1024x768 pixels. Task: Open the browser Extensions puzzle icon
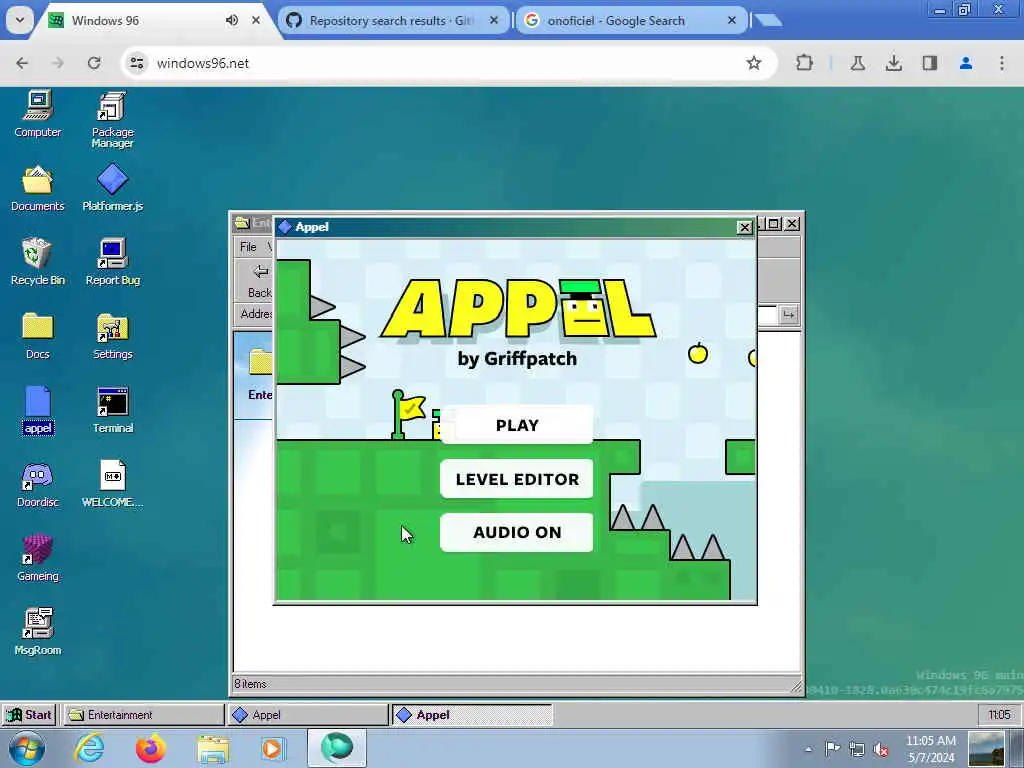805,63
